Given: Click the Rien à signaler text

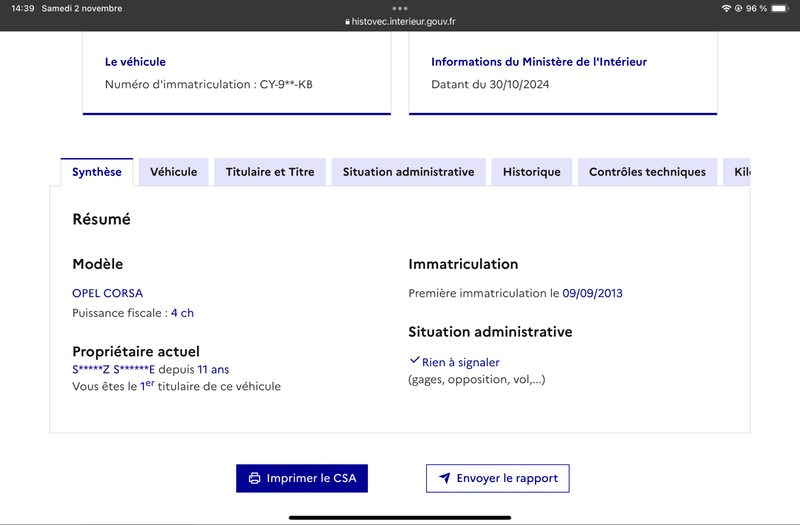Looking at the screenshot, I should (461, 362).
